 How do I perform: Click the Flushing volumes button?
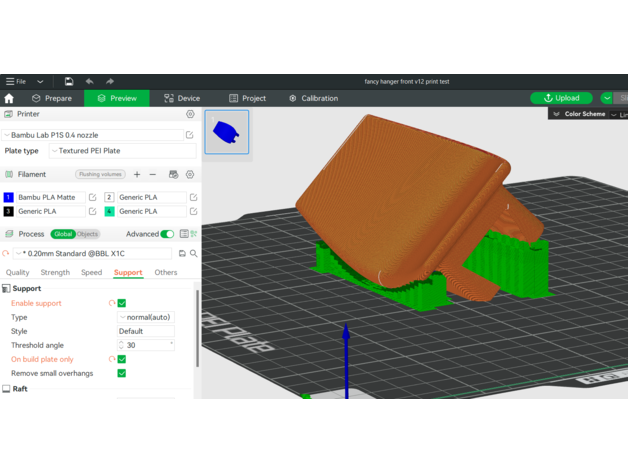(100, 174)
